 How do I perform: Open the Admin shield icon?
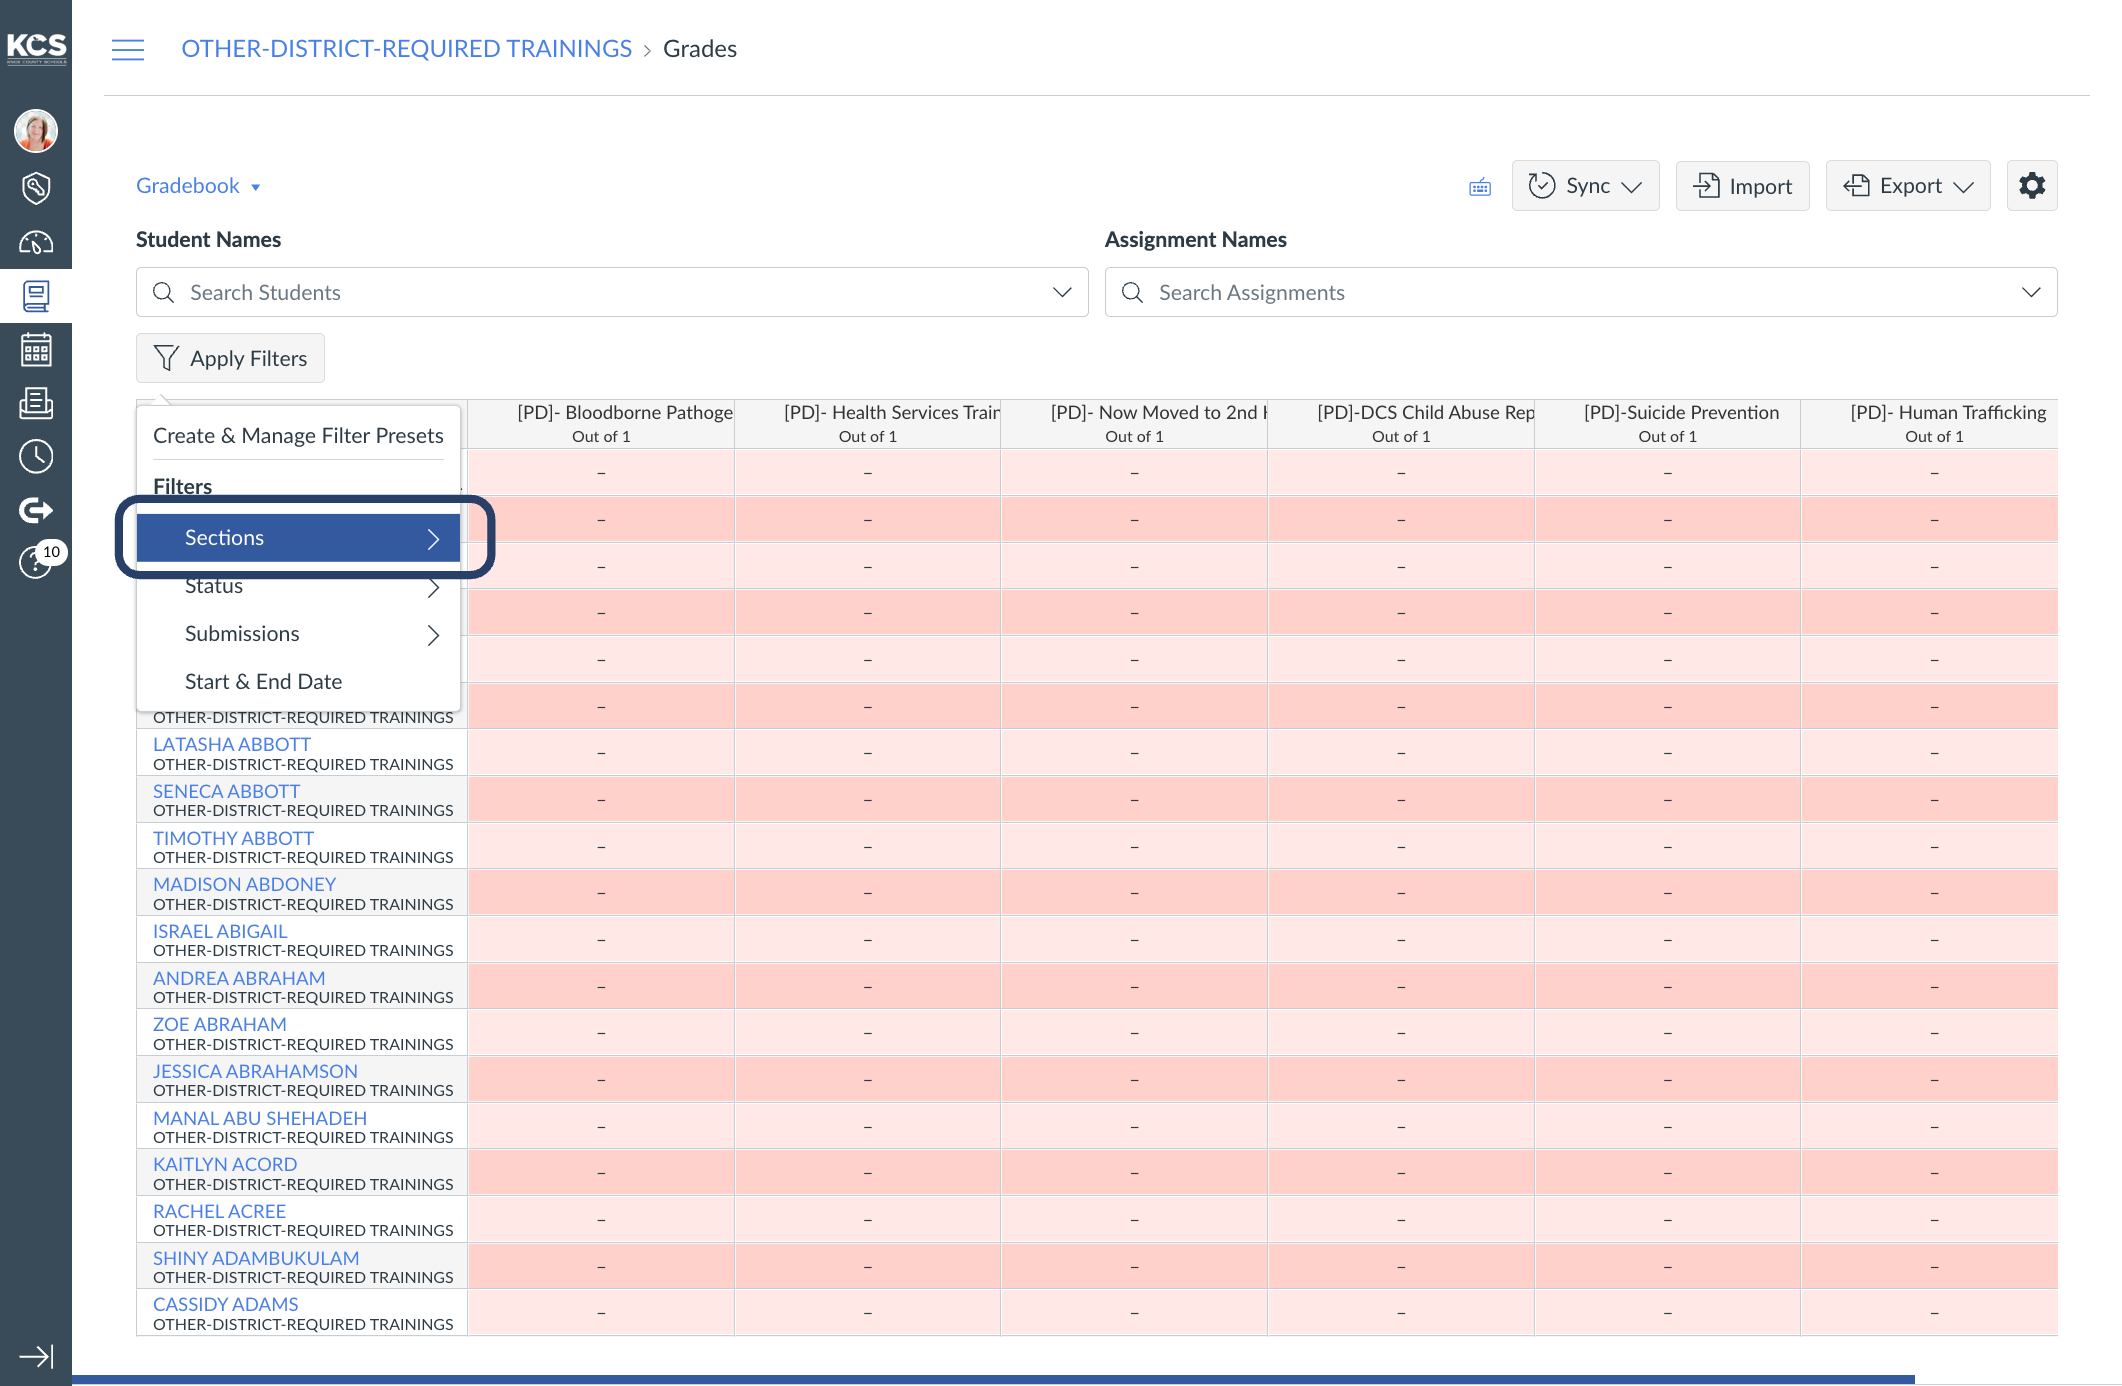point(36,187)
